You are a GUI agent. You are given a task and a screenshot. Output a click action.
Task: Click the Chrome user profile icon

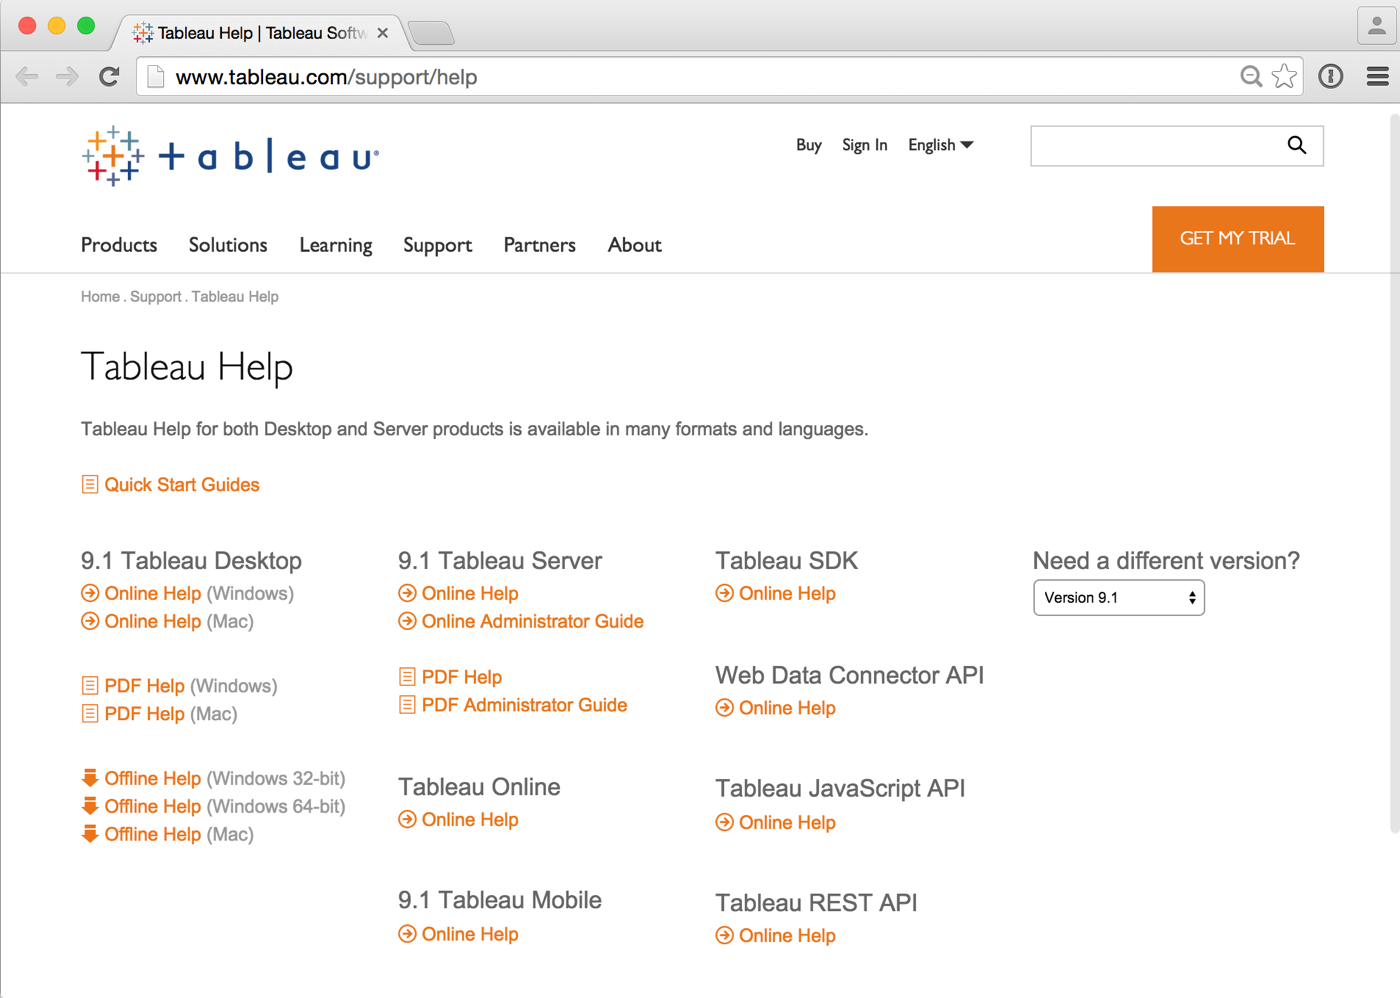pyautogui.click(x=1377, y=27)
